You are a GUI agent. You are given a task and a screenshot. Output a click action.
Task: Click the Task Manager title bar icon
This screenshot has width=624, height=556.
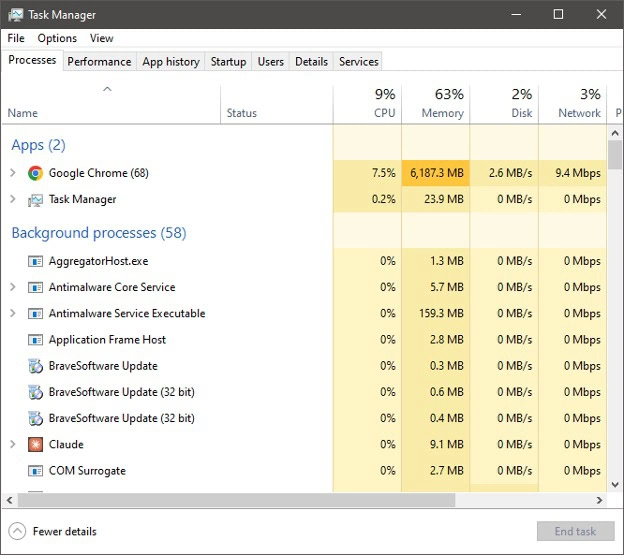pos(16,15)
